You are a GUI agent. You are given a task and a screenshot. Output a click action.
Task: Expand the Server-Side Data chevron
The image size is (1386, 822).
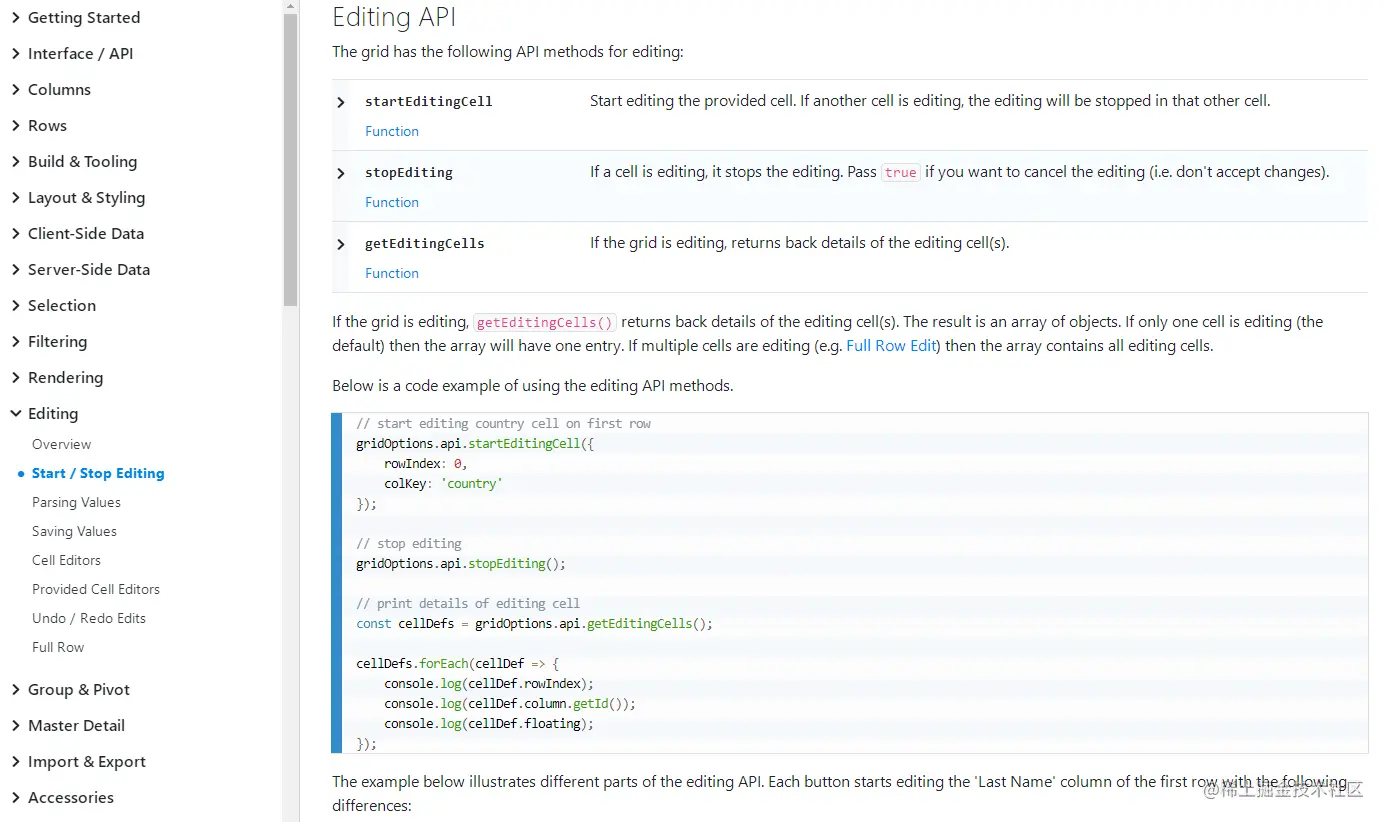pos(16,270)
